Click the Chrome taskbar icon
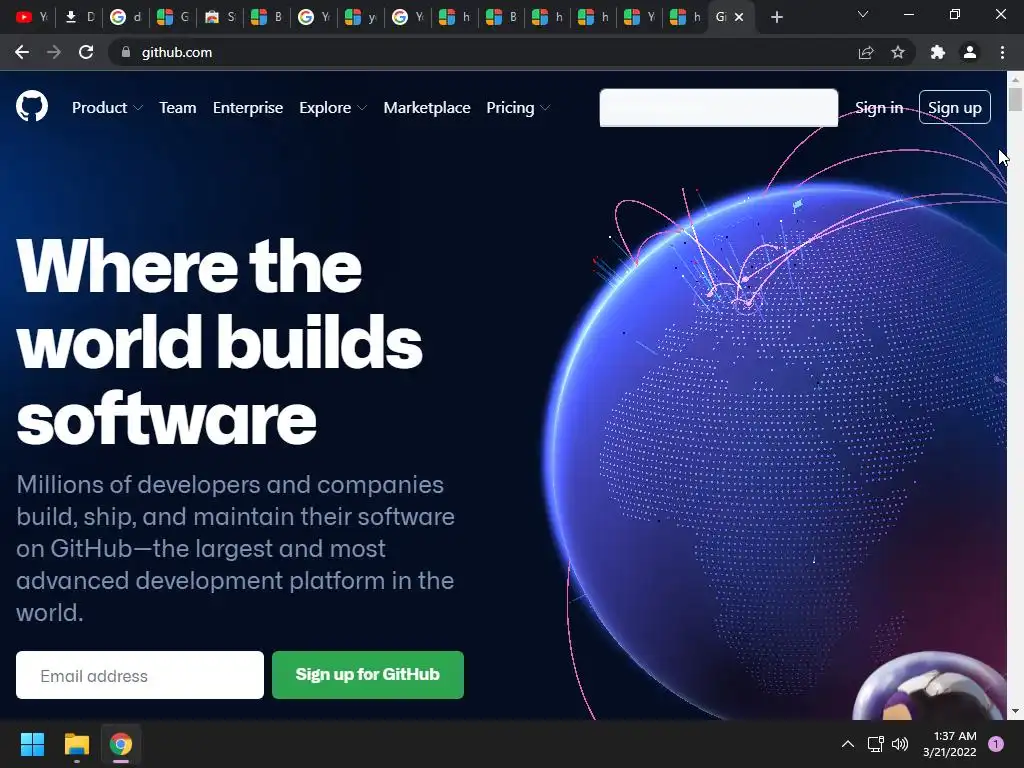 (x=121, y=744)
